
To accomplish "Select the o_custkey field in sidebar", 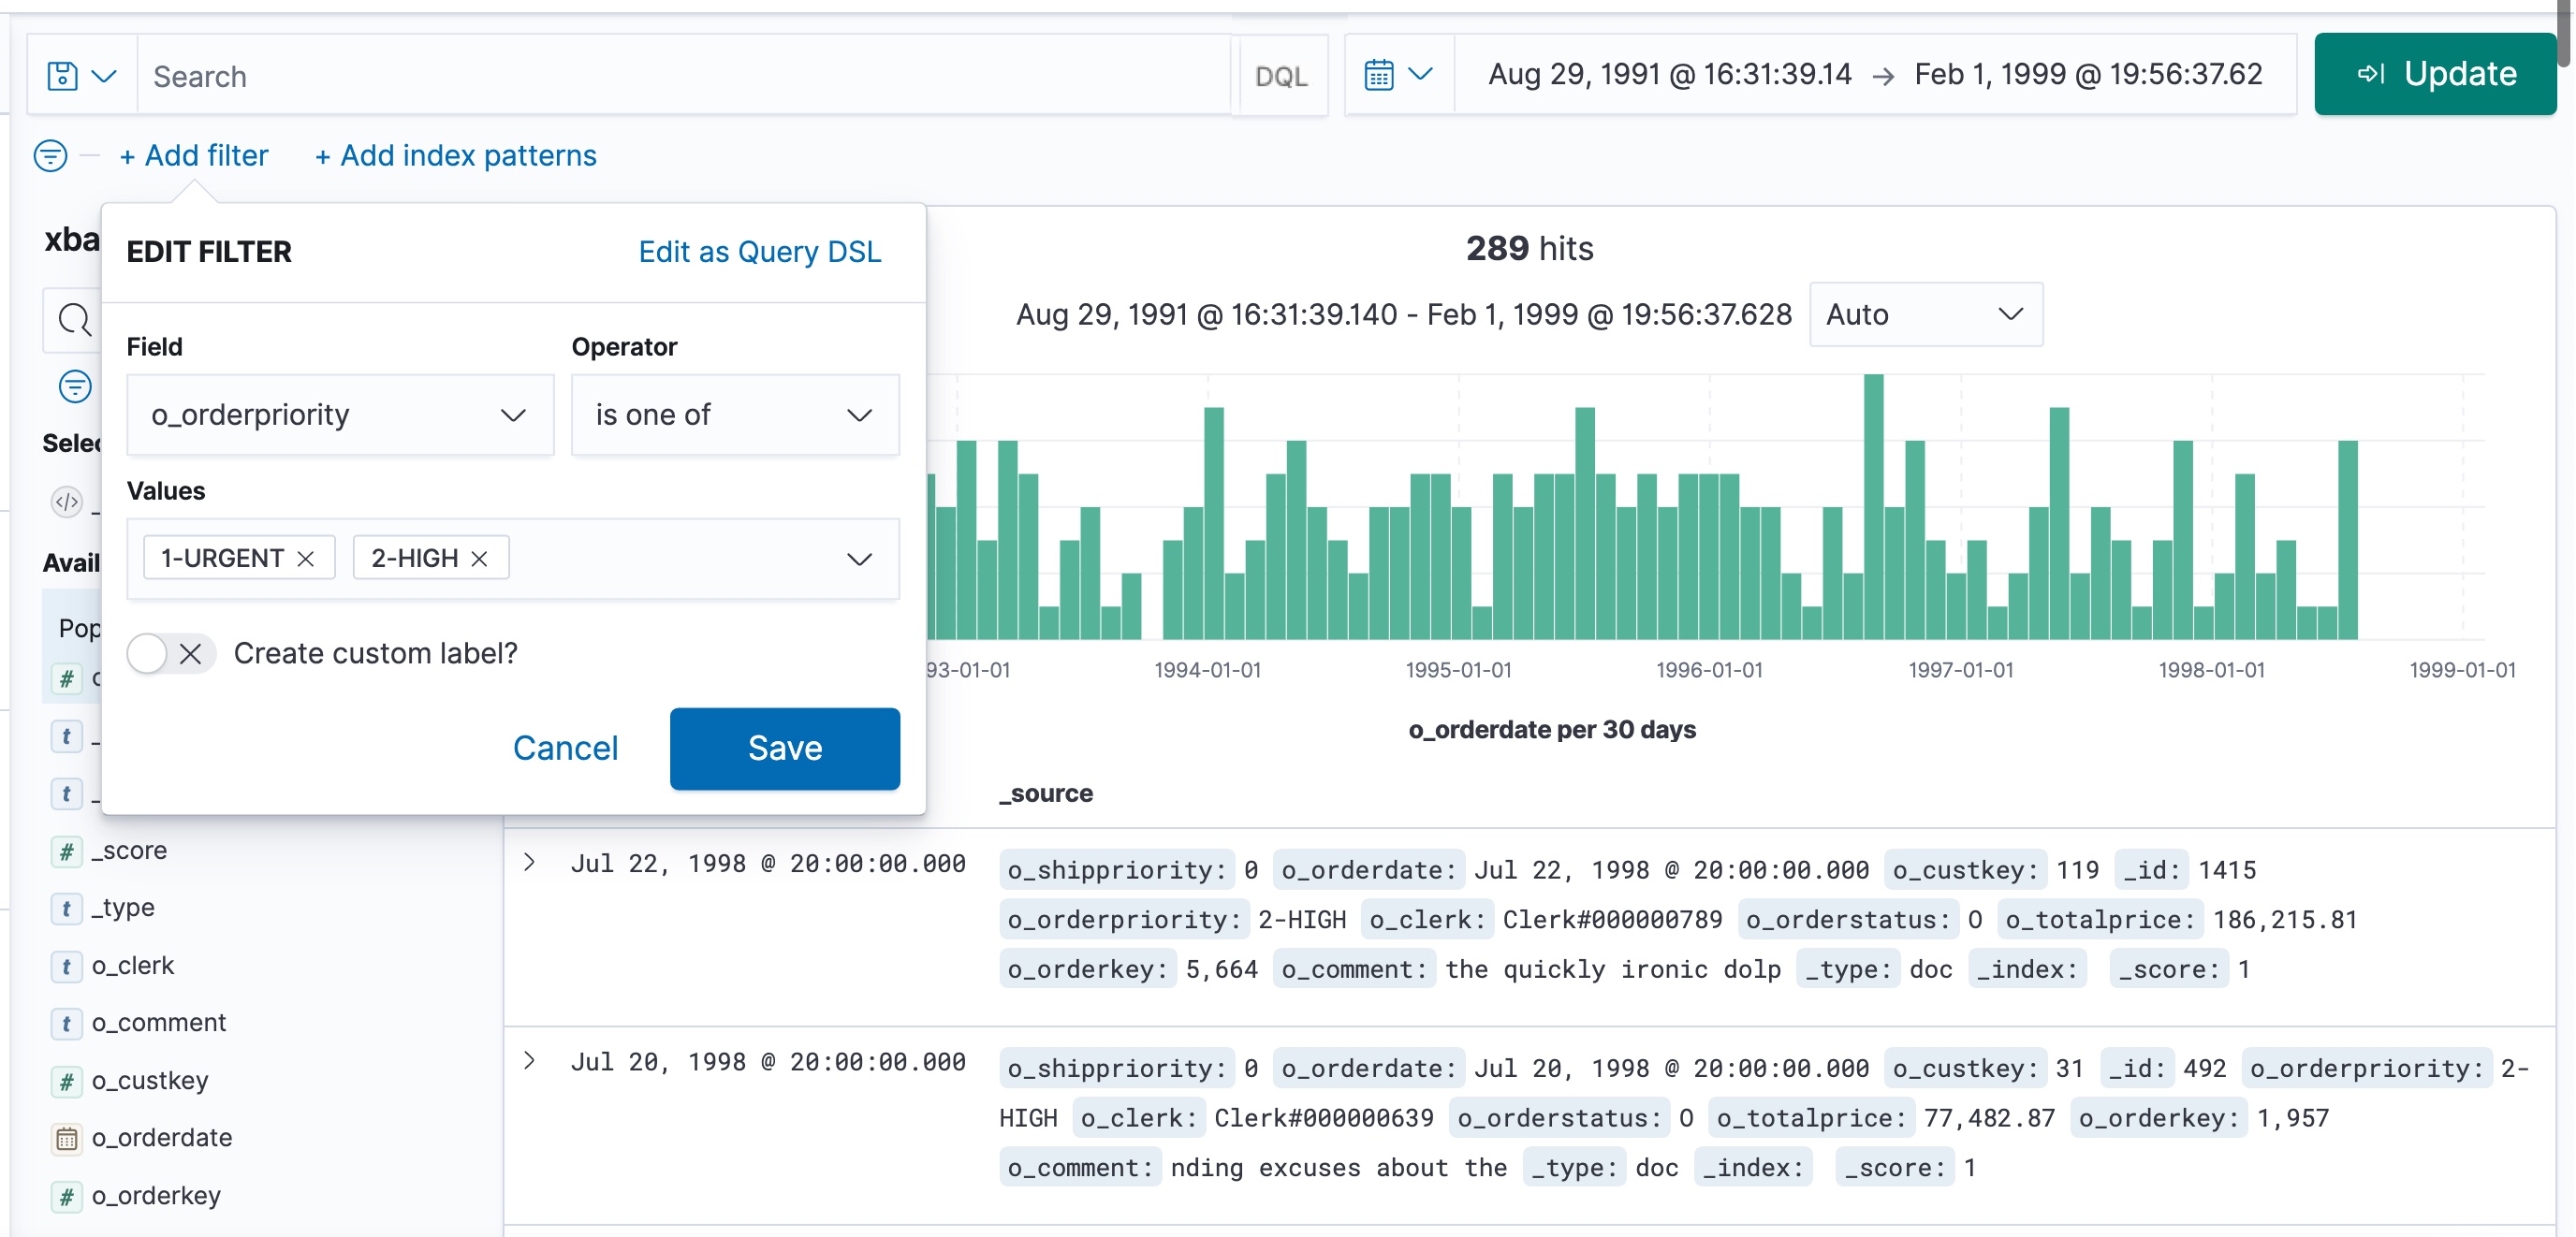I will click(x=150, y=1081).
